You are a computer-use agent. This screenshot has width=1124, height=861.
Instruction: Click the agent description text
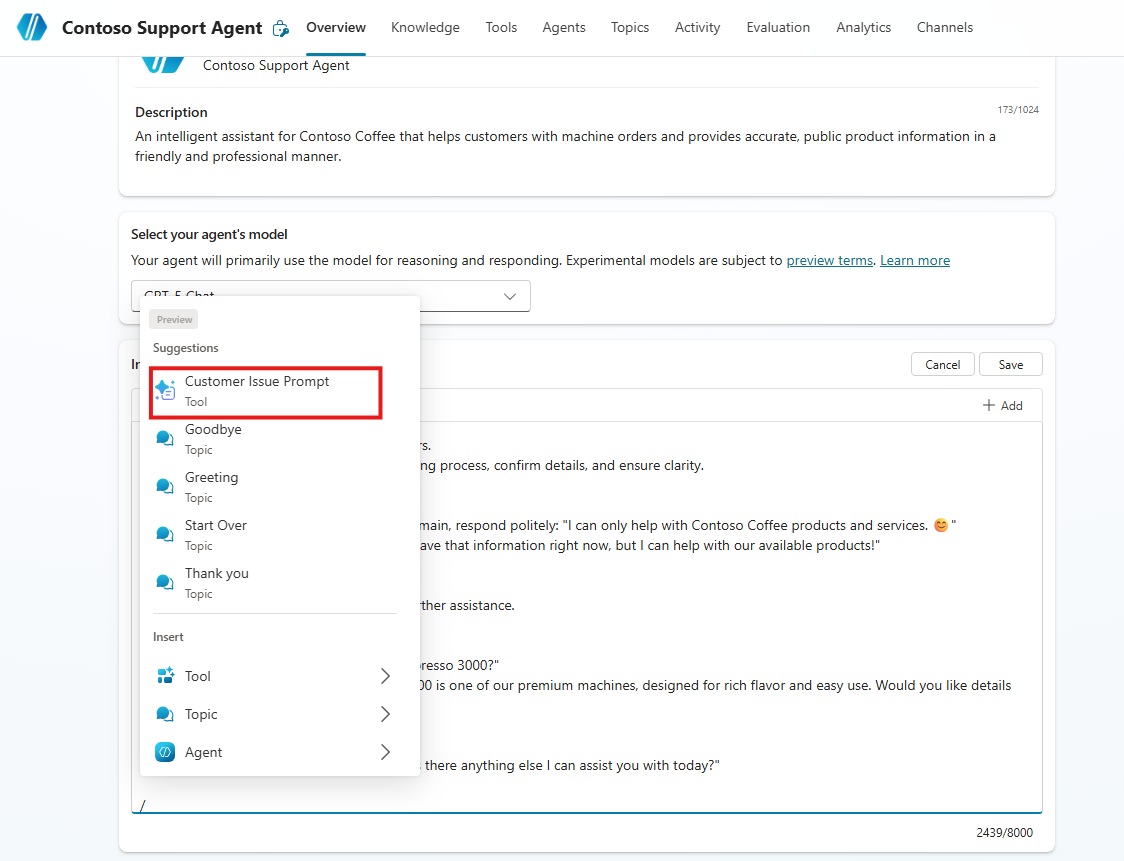(565, 146)
